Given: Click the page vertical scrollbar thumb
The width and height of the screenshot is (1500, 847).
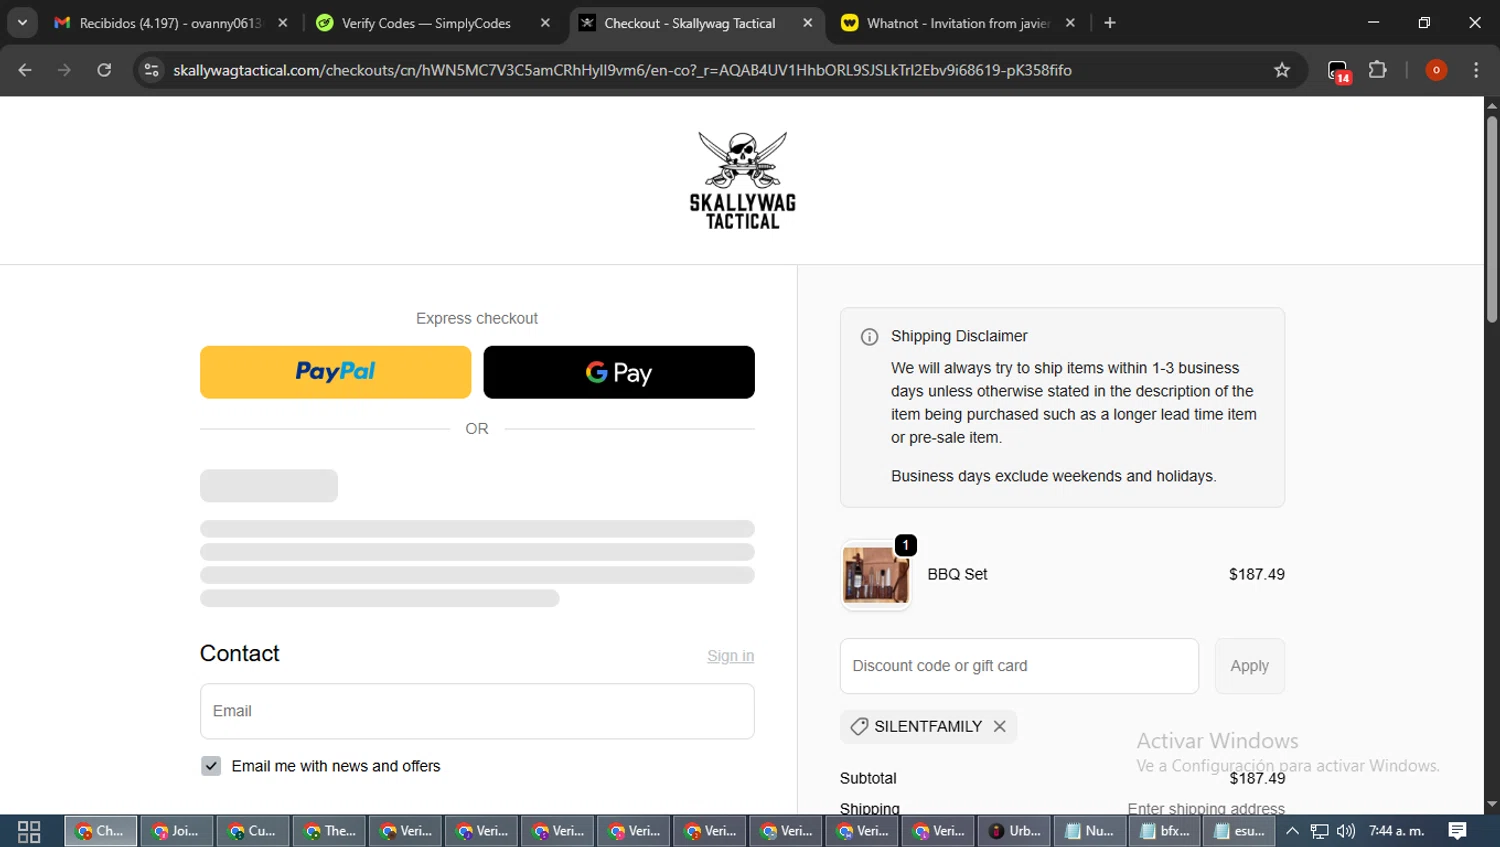Looking at the screenshot, I should click(1492, 220).
